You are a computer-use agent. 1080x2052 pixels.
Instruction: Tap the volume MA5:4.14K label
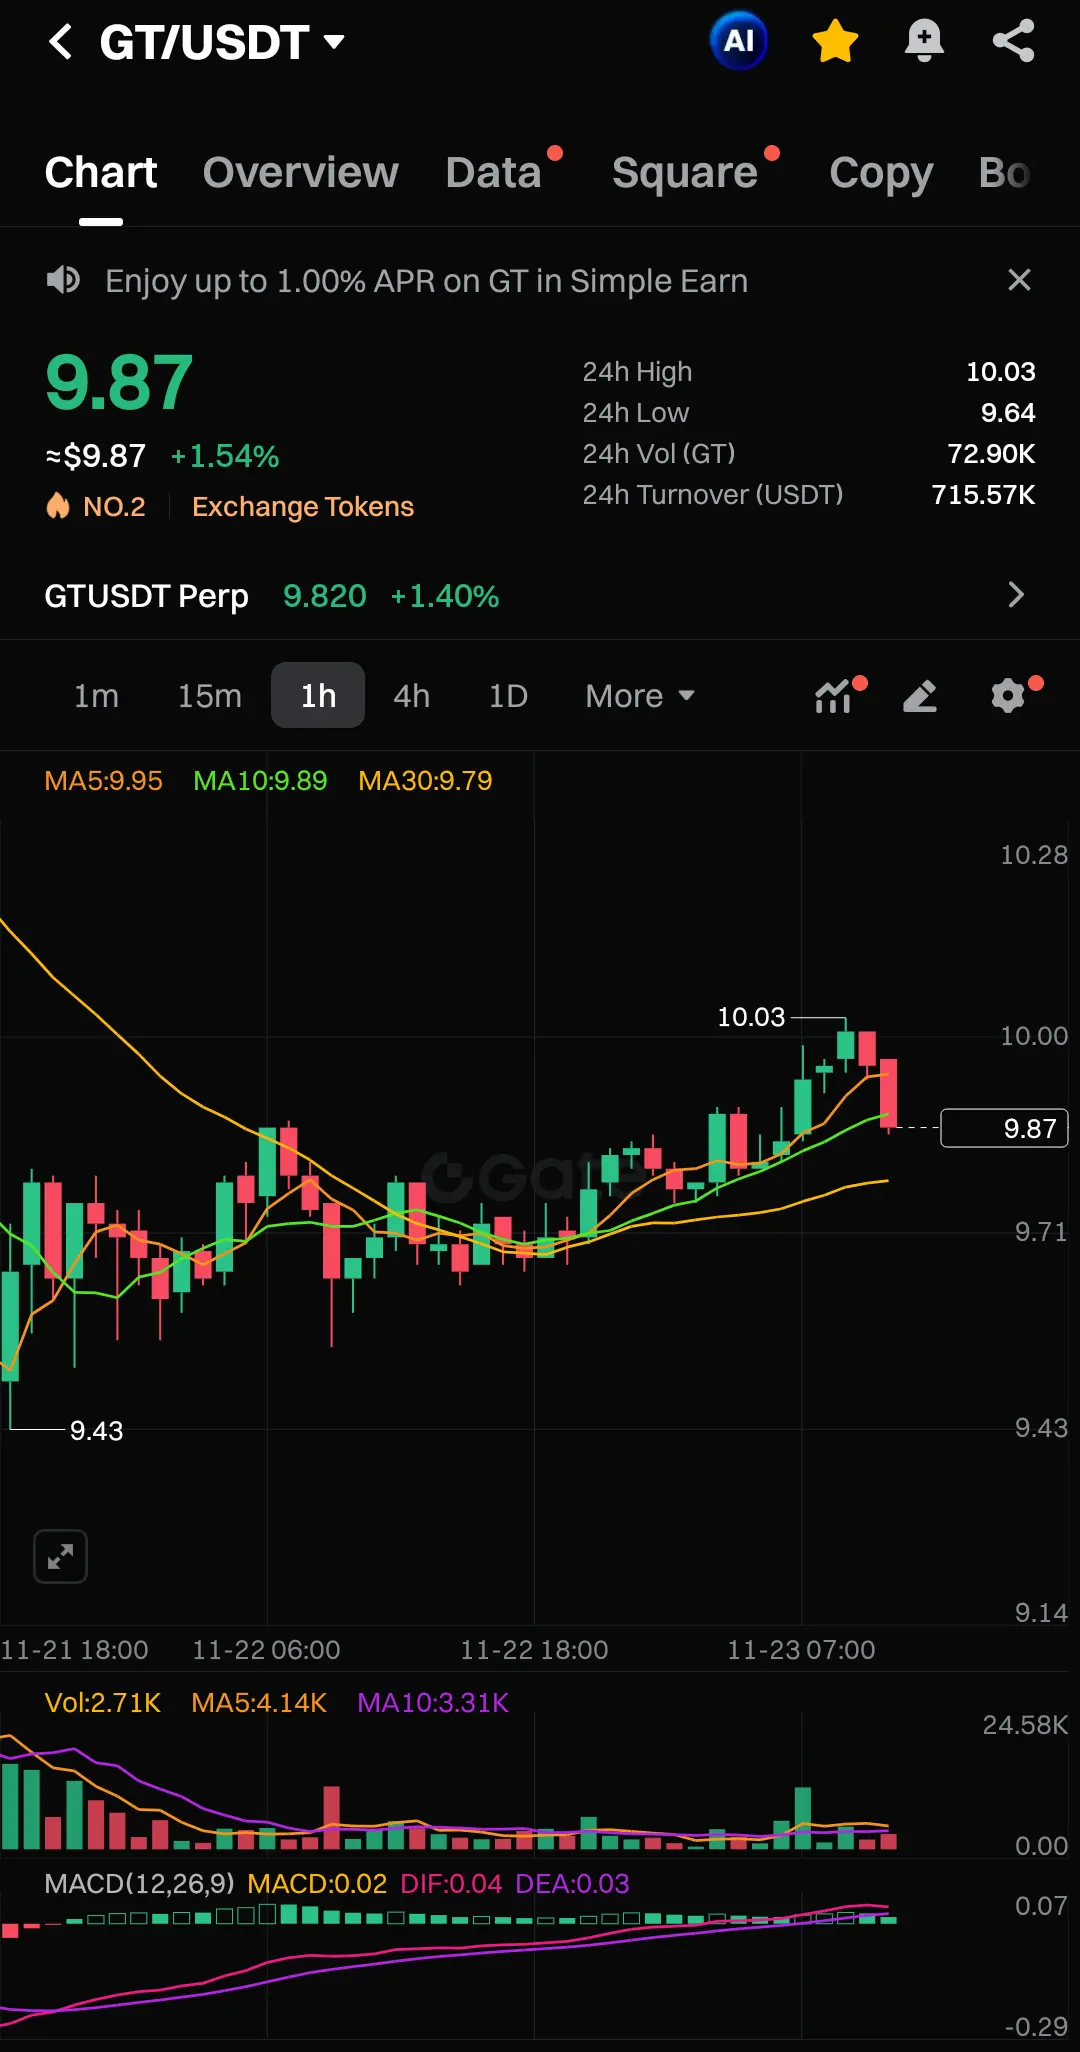point(259,1703)
